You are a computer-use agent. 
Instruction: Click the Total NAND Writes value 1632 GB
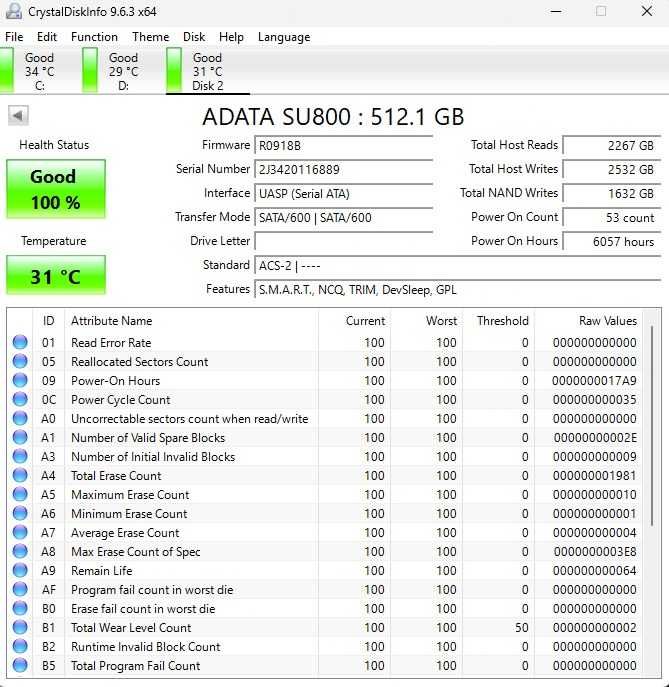point(612,194)
